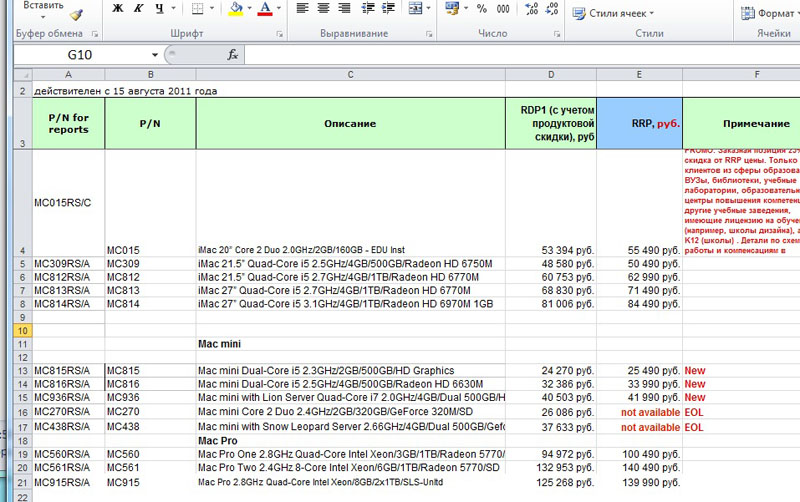This screenshot has width=800, height=502.
Task: Select cell with 140 490 руб.
Action: click(639, 467)
